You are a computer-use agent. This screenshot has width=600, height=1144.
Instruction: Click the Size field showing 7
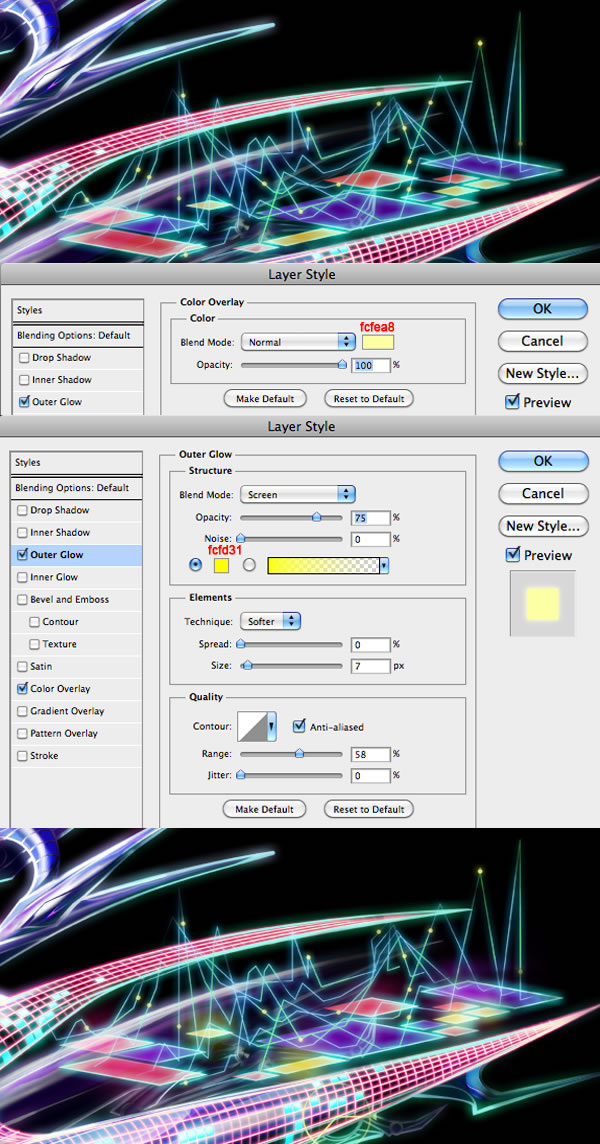coord(371,666)
